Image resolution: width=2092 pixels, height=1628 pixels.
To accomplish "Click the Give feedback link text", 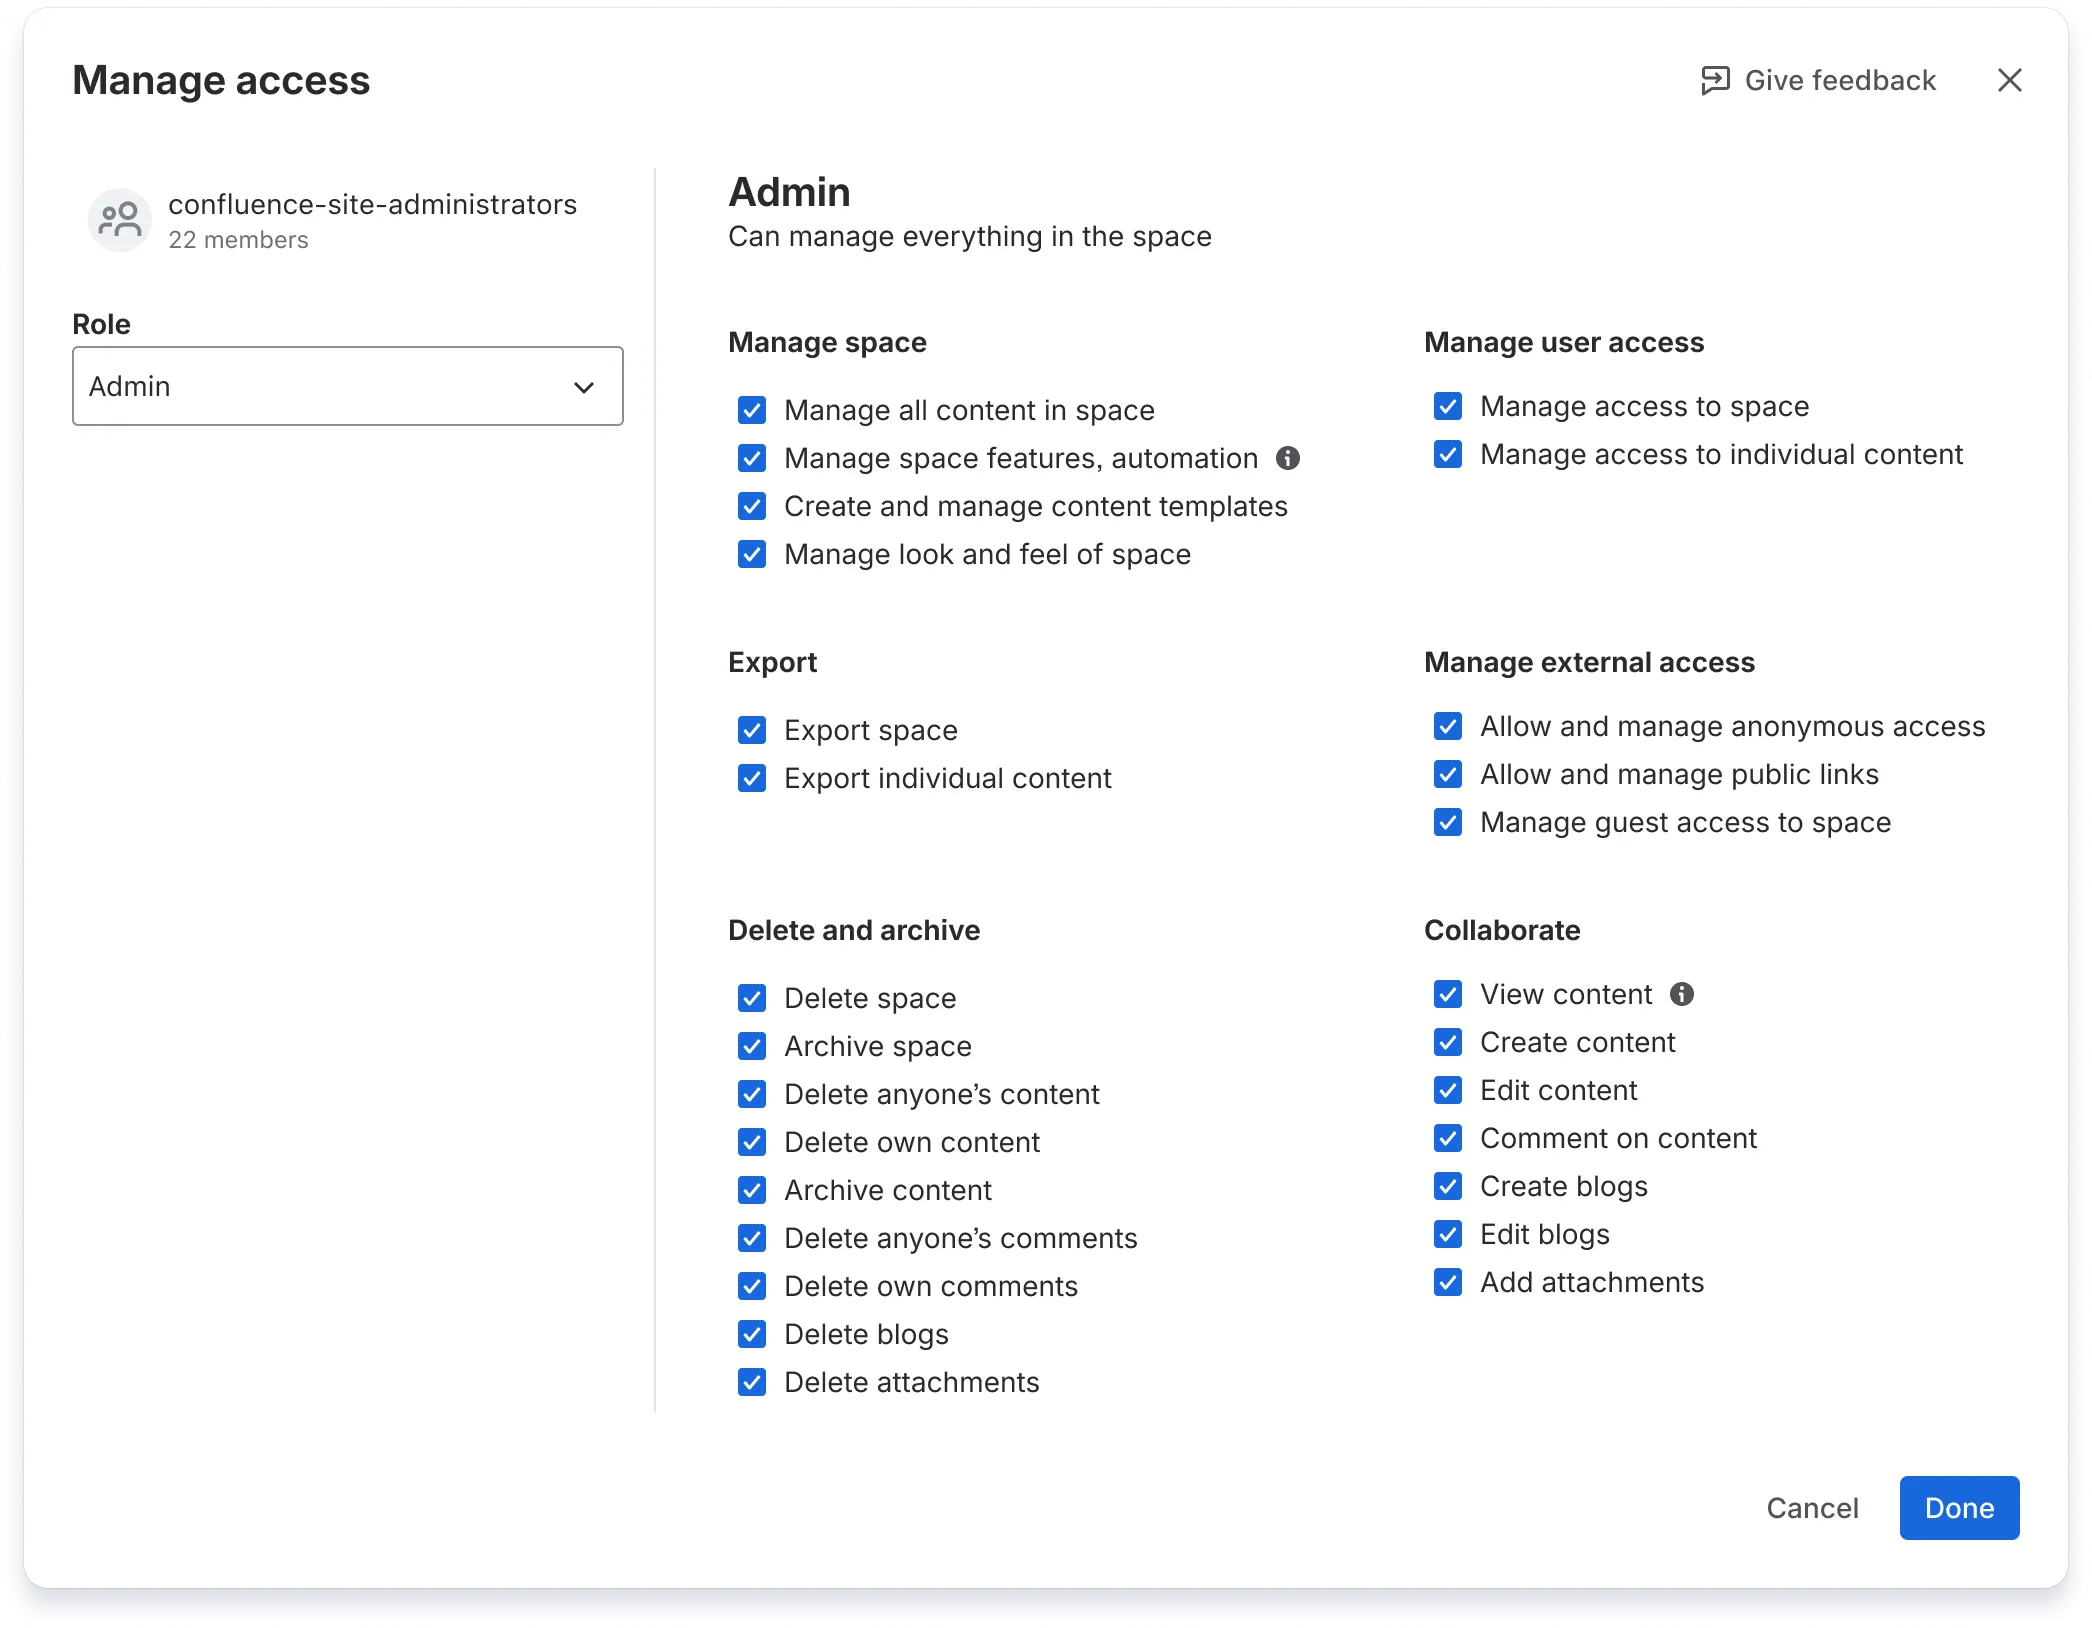I will coord(1840,80).
